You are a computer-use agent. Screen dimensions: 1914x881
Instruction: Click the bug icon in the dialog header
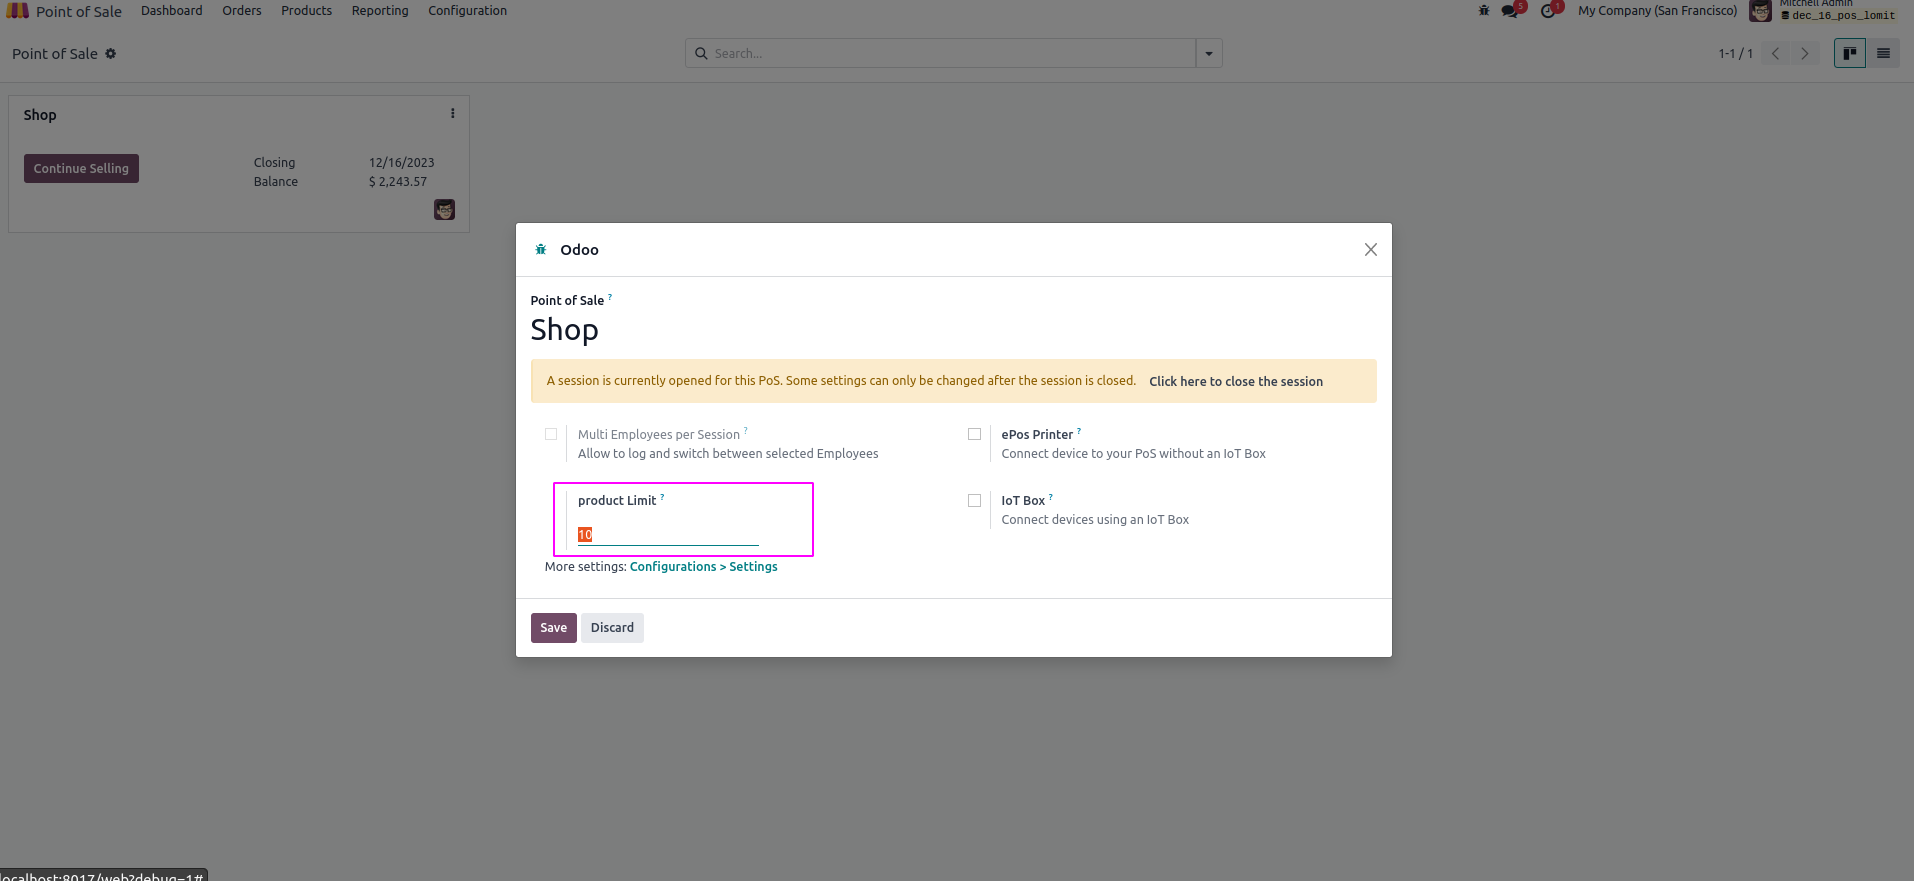tap(541, 250)
